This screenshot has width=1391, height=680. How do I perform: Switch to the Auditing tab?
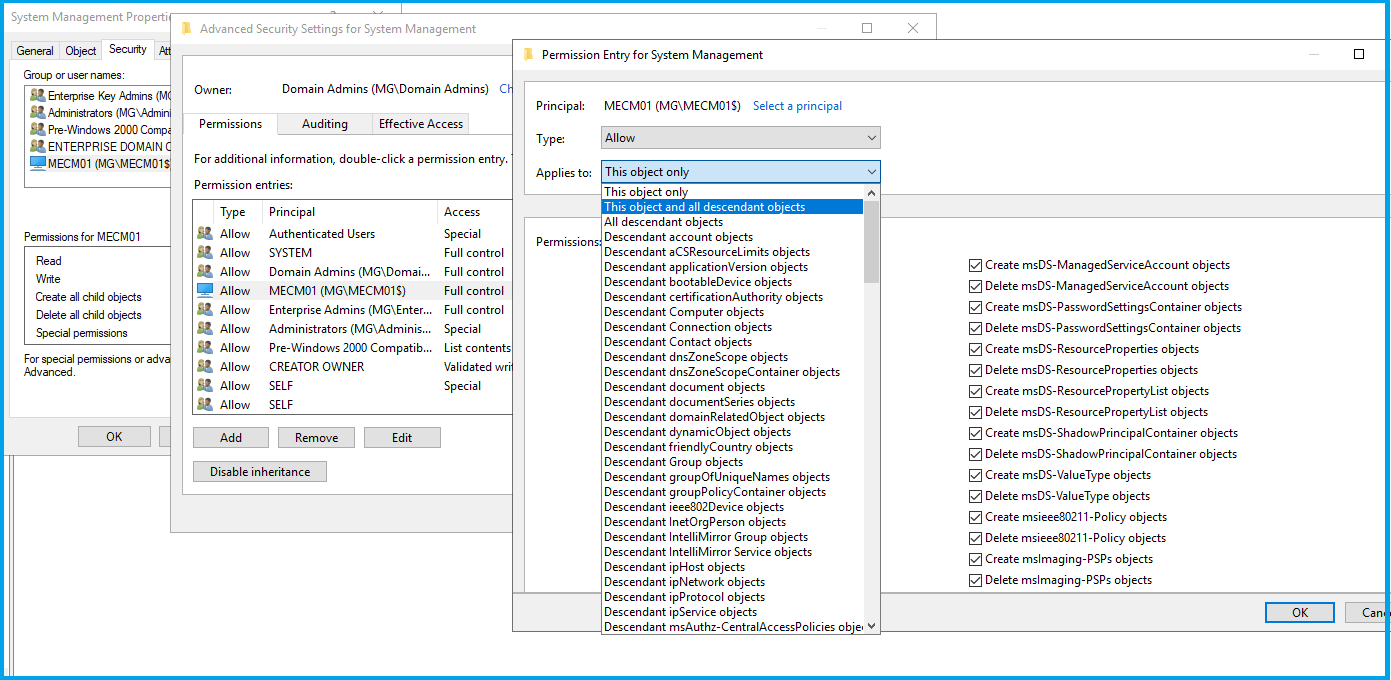click(325, 124)
